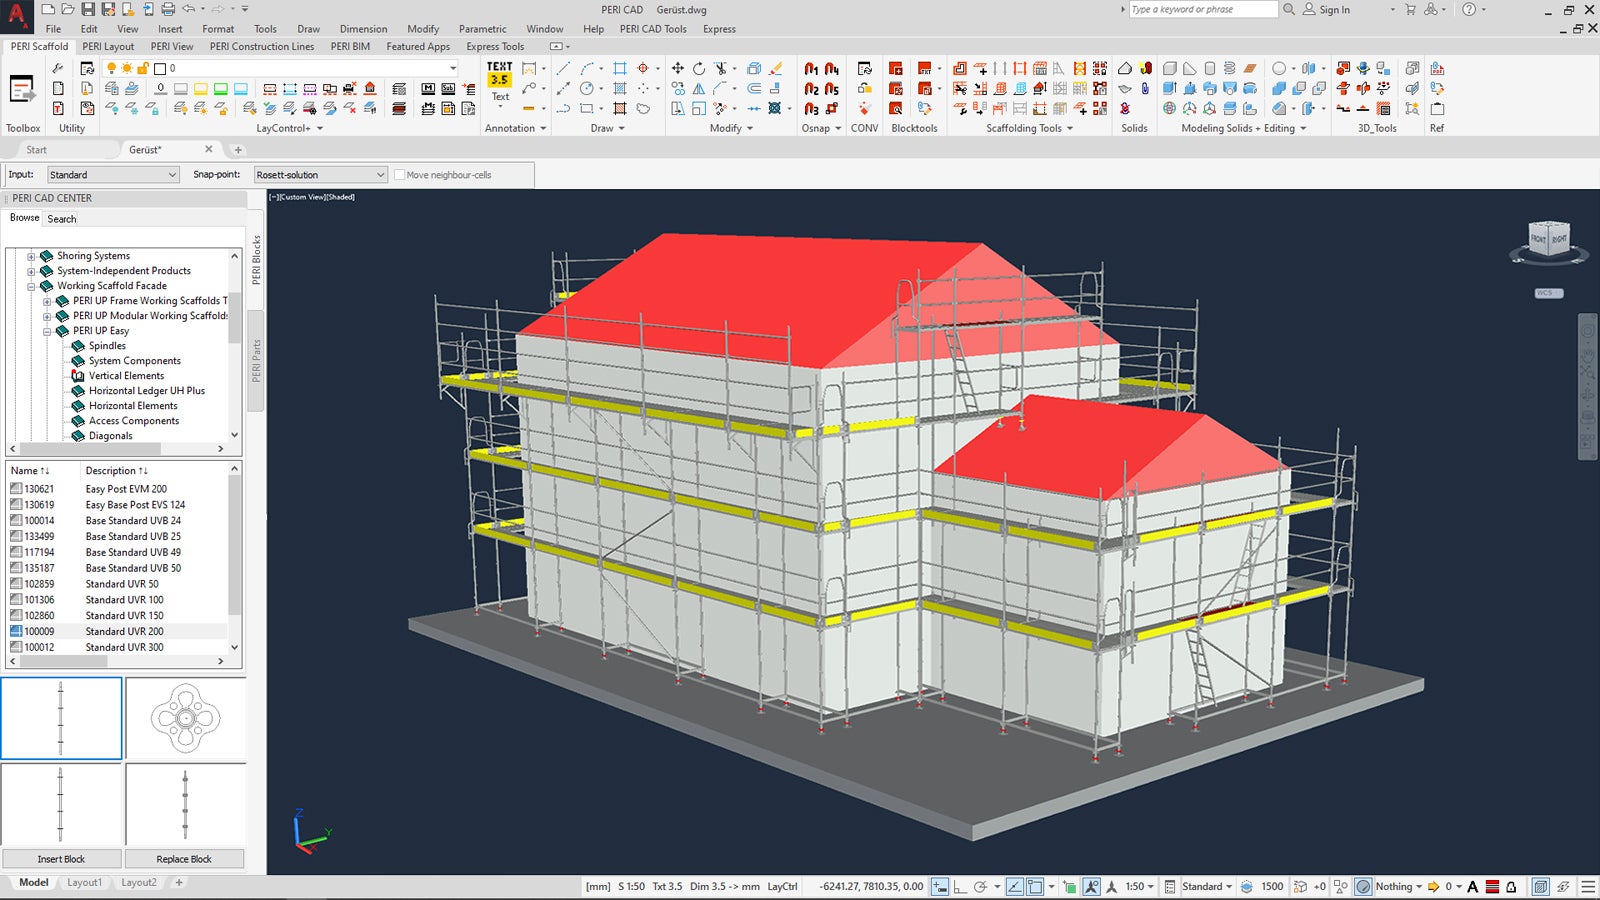Open the customization menu in status bar

click(1588, 887)
